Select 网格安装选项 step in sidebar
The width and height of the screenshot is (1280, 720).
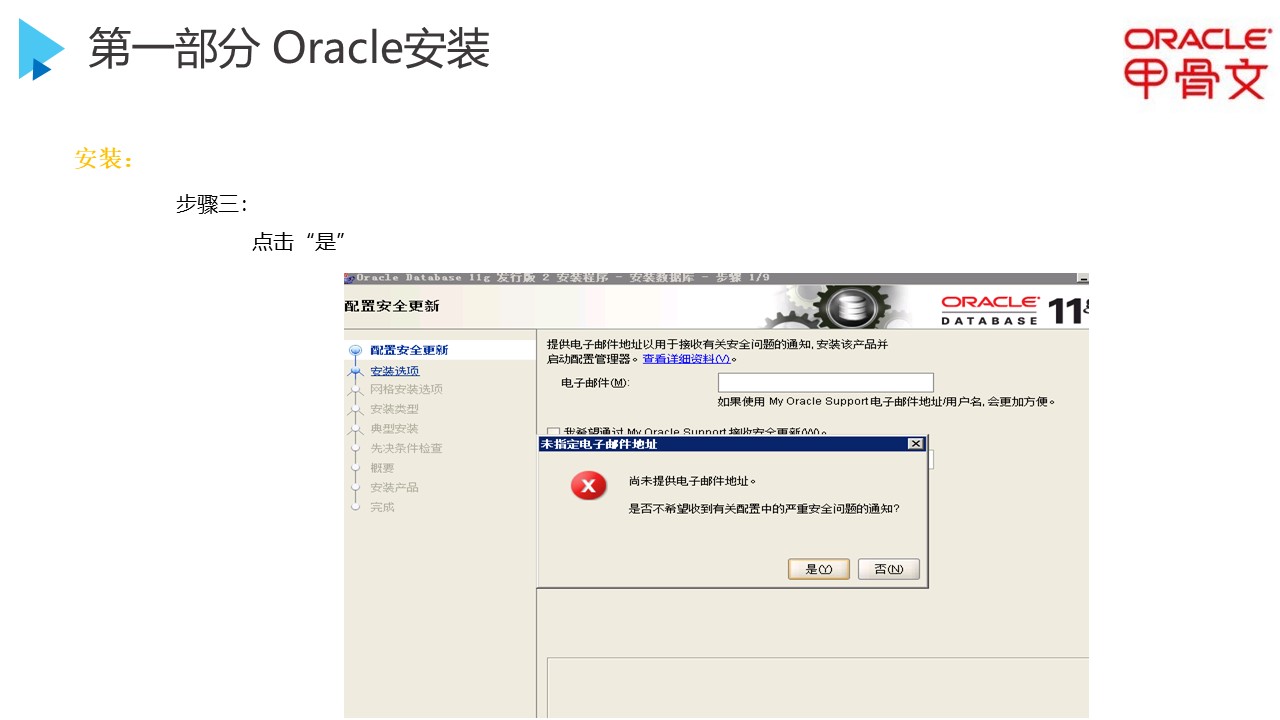[x=406, y=389]
